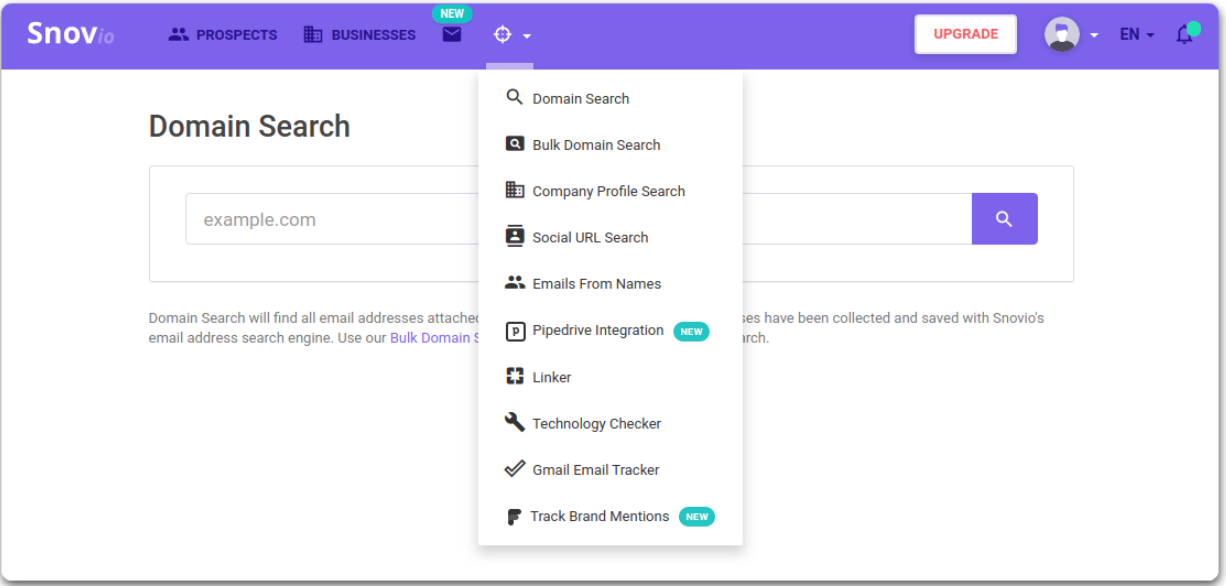Click the NEW badge above the envelope
Image resolution: width=1226 pixels, height=586 pixels.
click(452, 14)
